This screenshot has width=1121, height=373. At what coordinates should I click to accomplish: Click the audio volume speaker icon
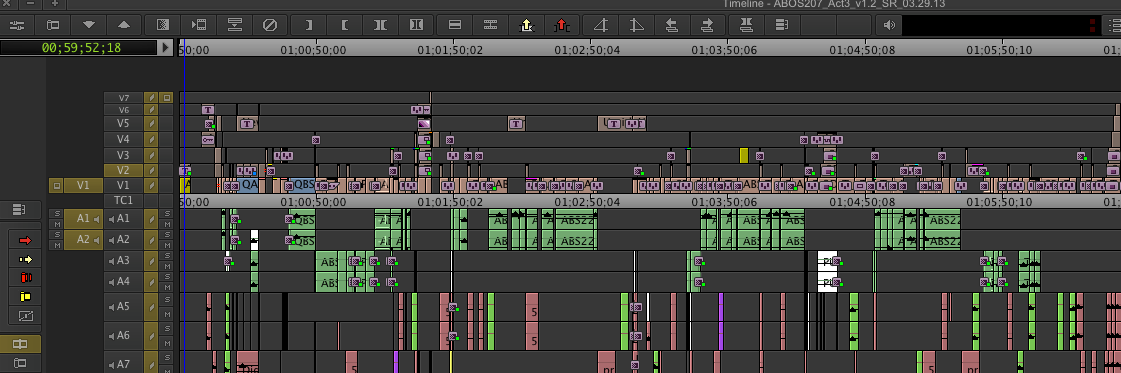click(889, 25)
